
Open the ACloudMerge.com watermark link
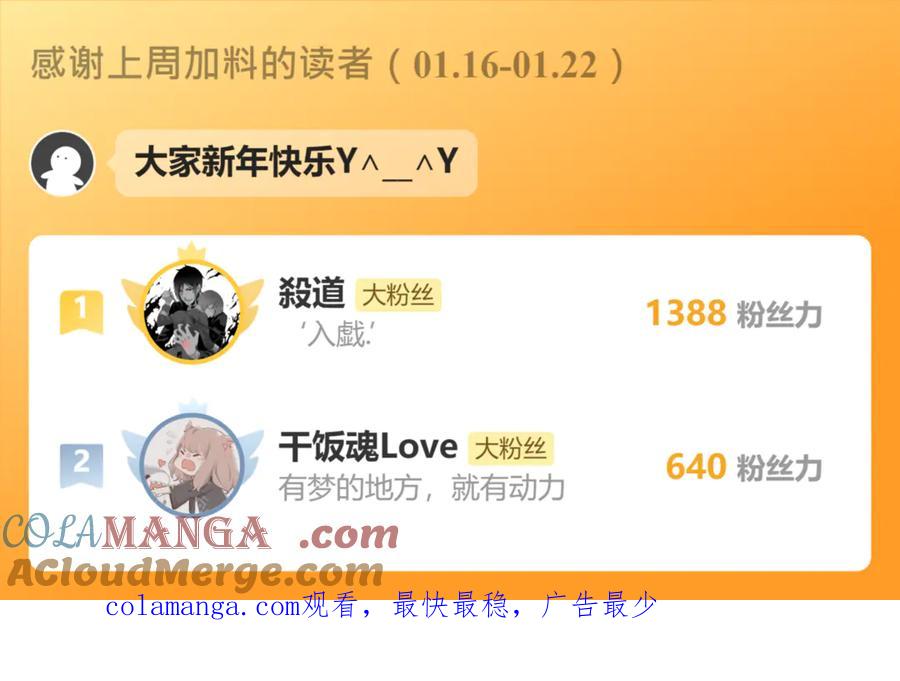coord(195,574)
